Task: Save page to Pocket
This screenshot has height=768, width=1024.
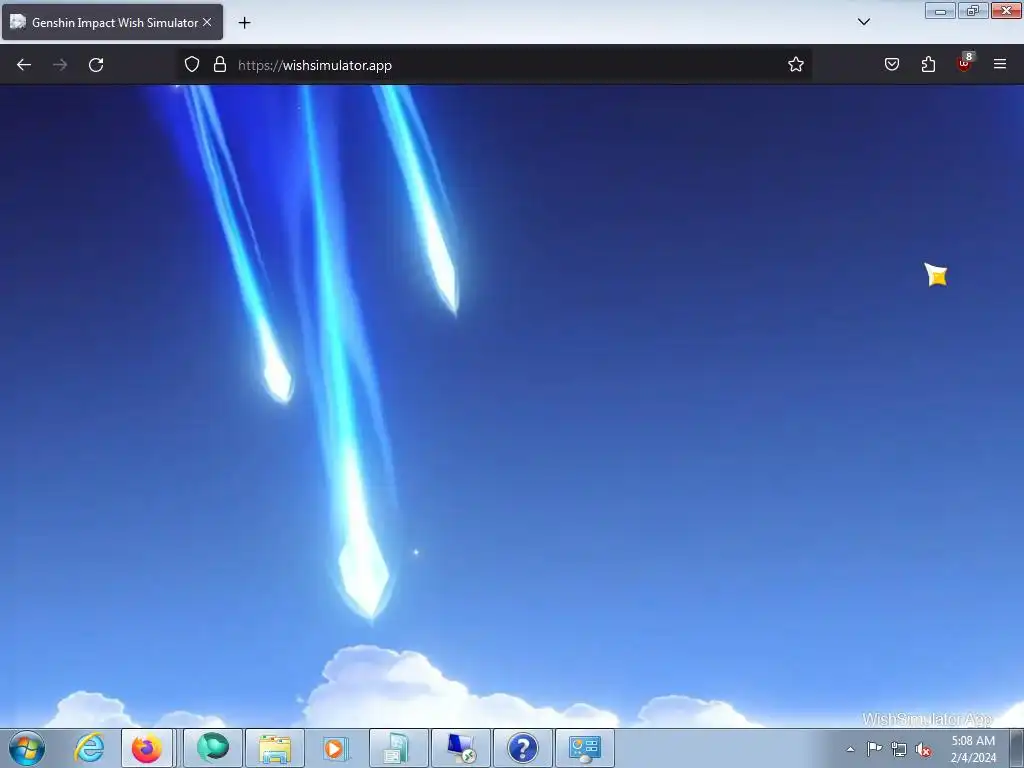Action: click(x=891, y=65)
